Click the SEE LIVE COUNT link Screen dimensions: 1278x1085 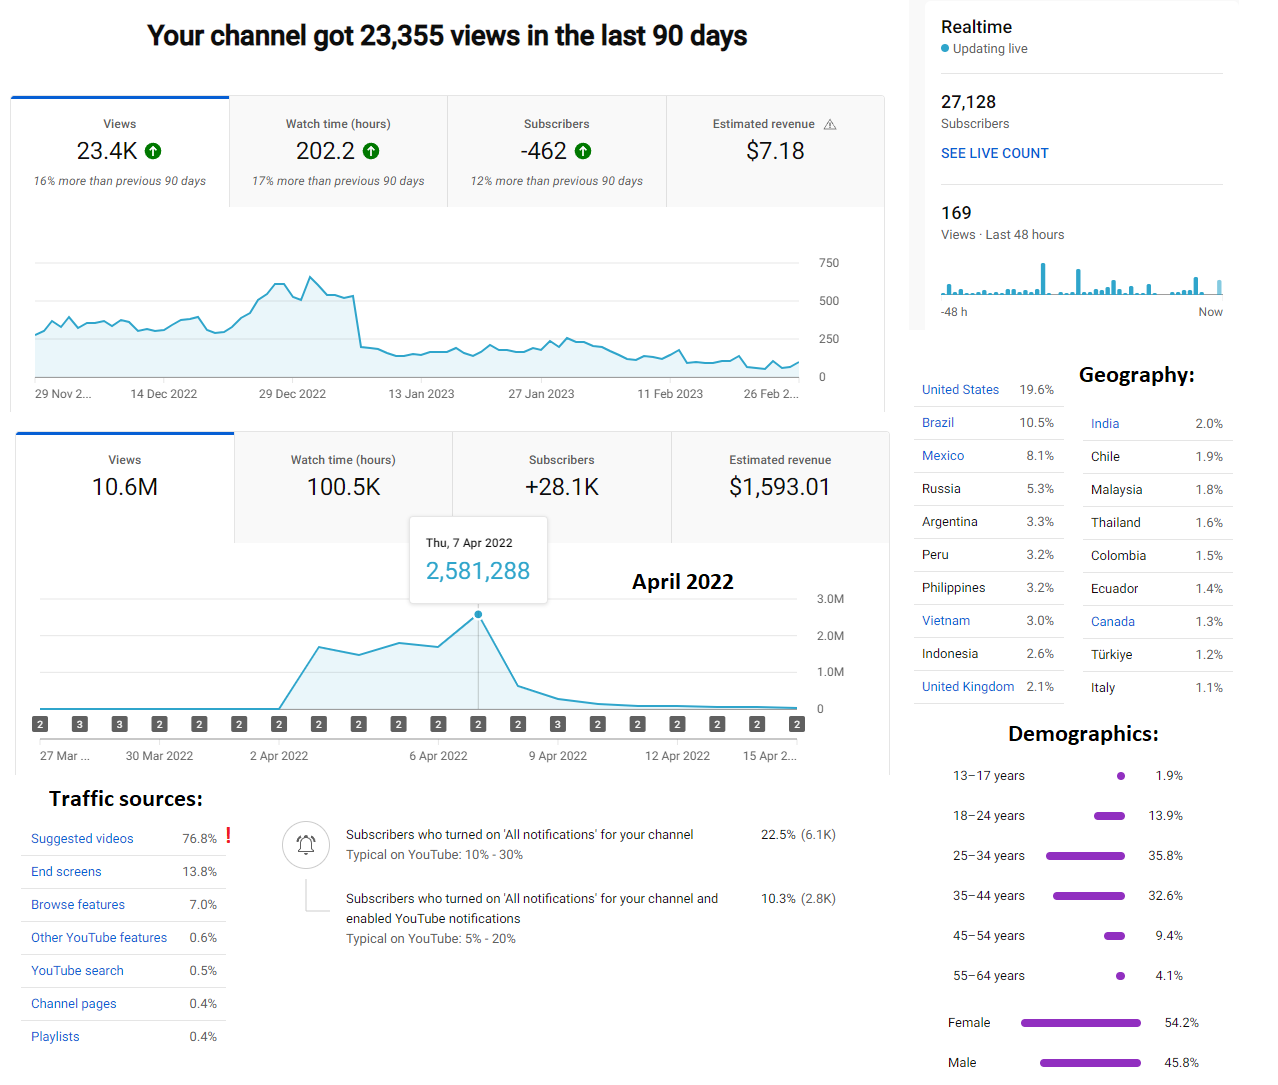(x=995, y=153)
